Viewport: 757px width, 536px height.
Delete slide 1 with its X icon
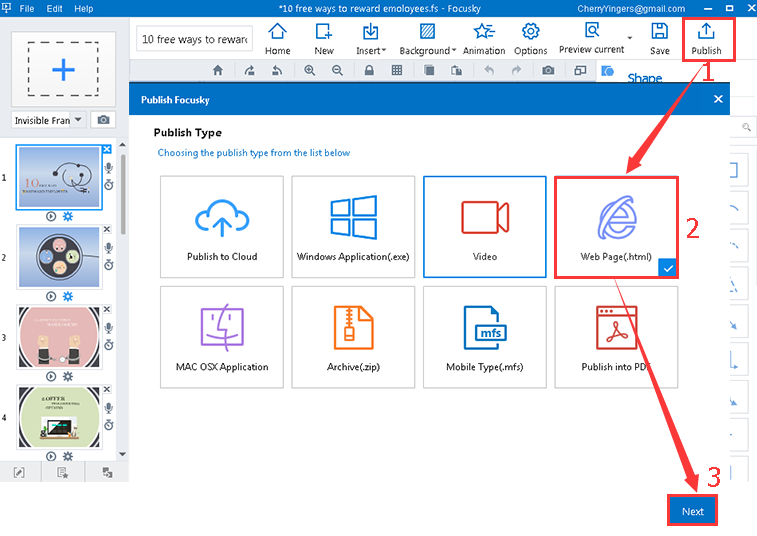tap(107, 149)
